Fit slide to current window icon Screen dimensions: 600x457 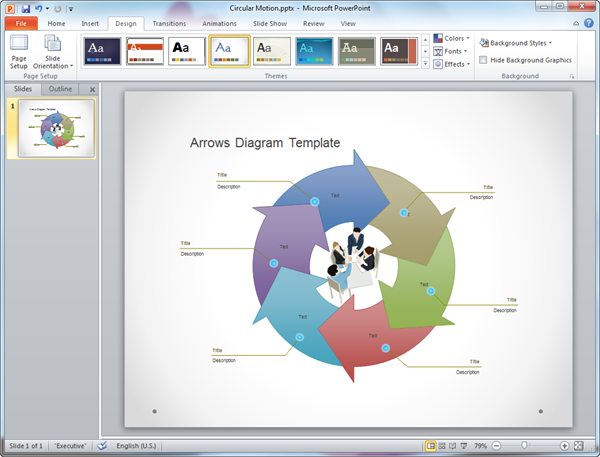coord(579,446)
